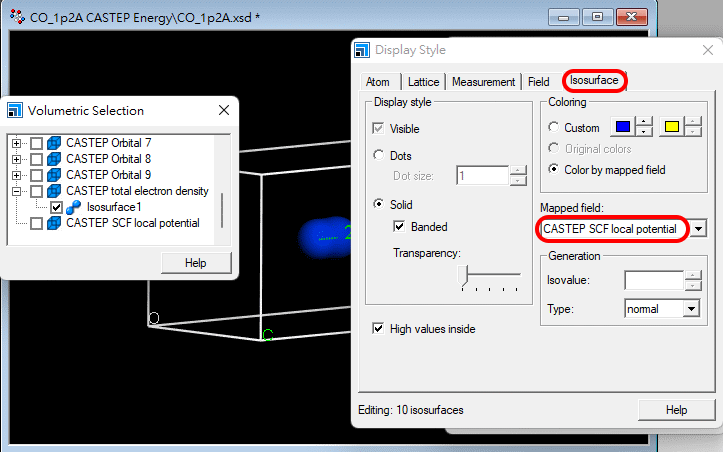Click the CO_1p2A document window icon

click(16, 17)
